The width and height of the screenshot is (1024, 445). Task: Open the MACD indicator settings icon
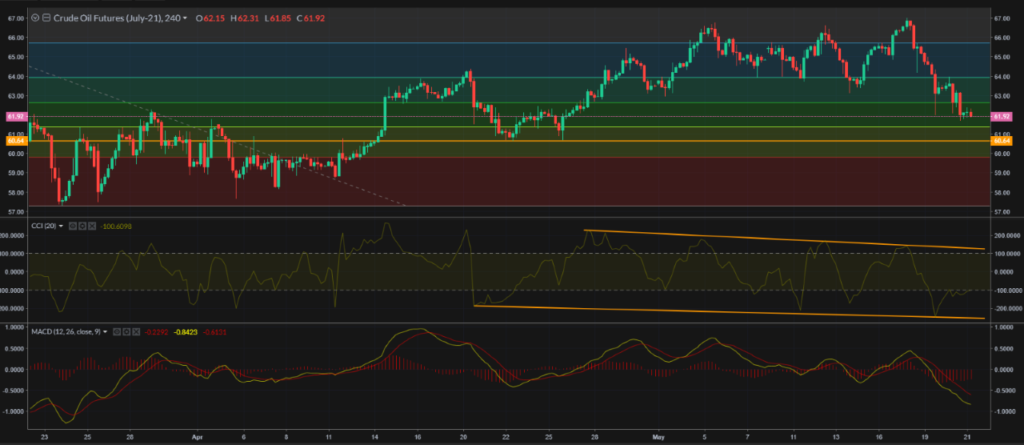(126, 331)
